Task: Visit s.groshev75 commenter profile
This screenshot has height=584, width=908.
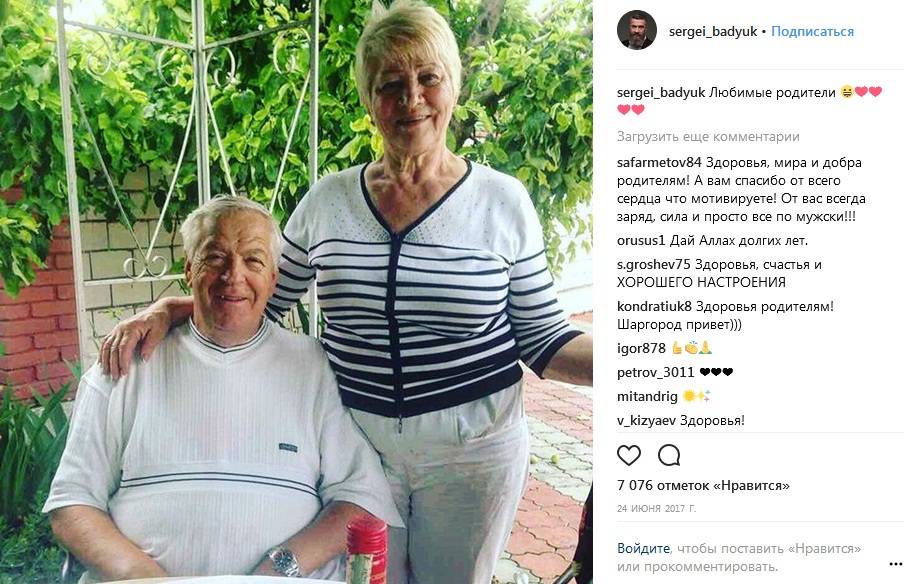Action: (654, 265)
